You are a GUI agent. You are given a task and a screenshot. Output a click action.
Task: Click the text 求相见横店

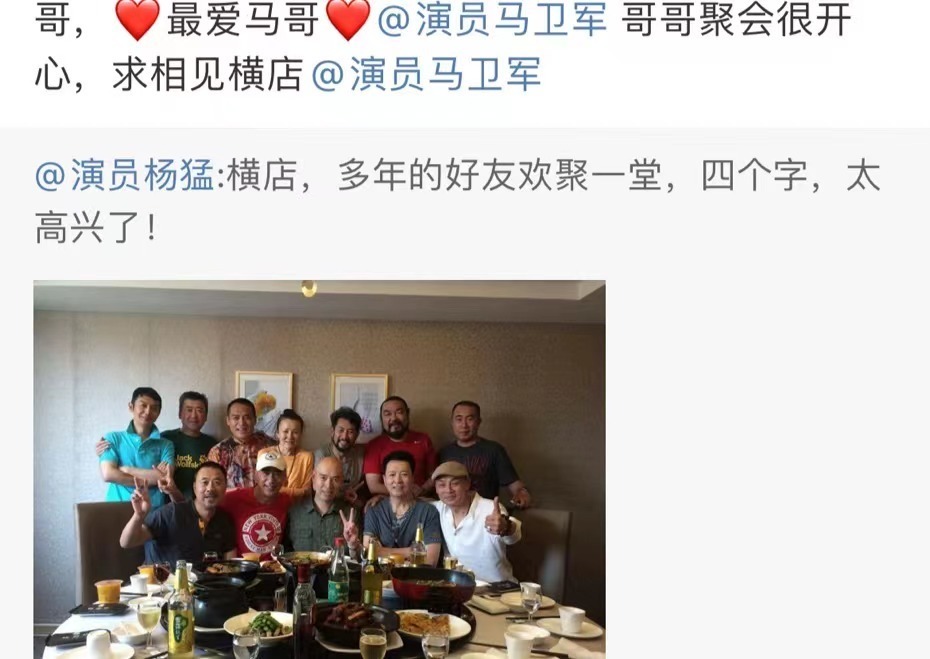pyautogui.click(x=207, y=75)
